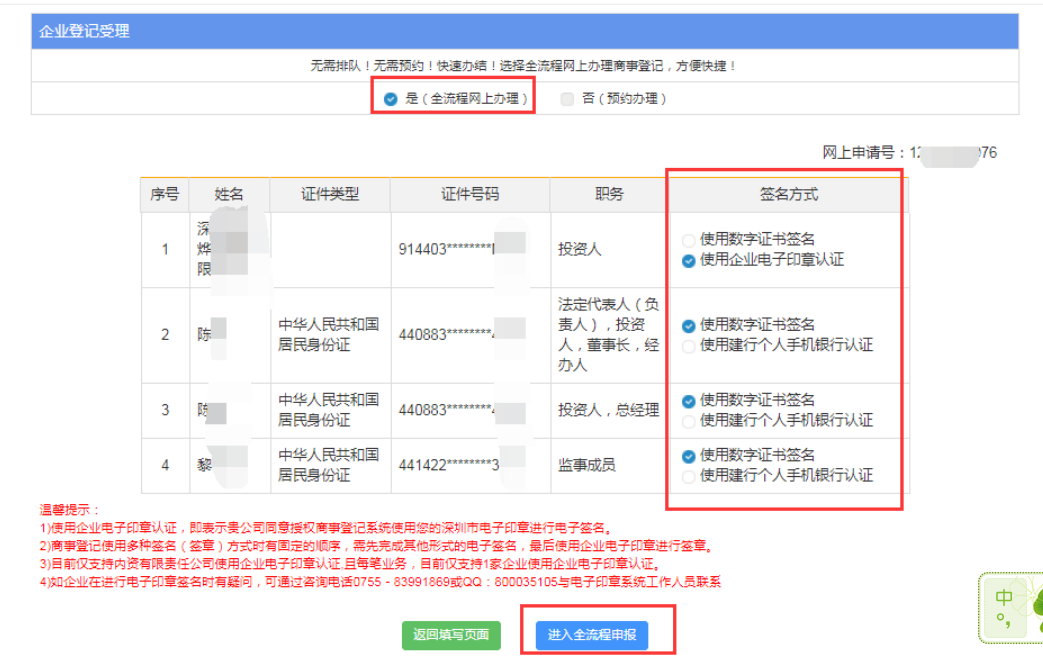Image resolution: width=1043 pixels, height=661 pixels.
Task: Click 进入全流程申报 blue button
Action: [x=598, y=635]
